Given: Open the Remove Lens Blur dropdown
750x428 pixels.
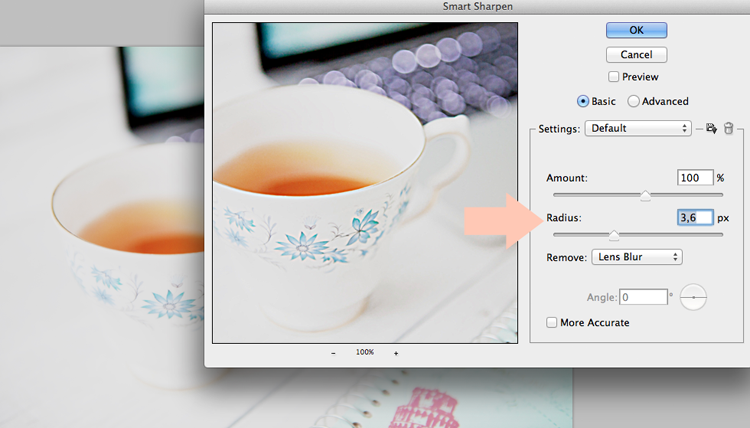Looking at the screenshot, I should tap(637, 257).
